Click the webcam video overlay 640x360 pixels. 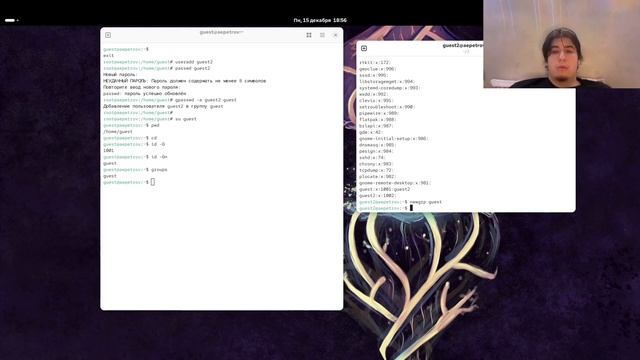(x=562, y=44)
